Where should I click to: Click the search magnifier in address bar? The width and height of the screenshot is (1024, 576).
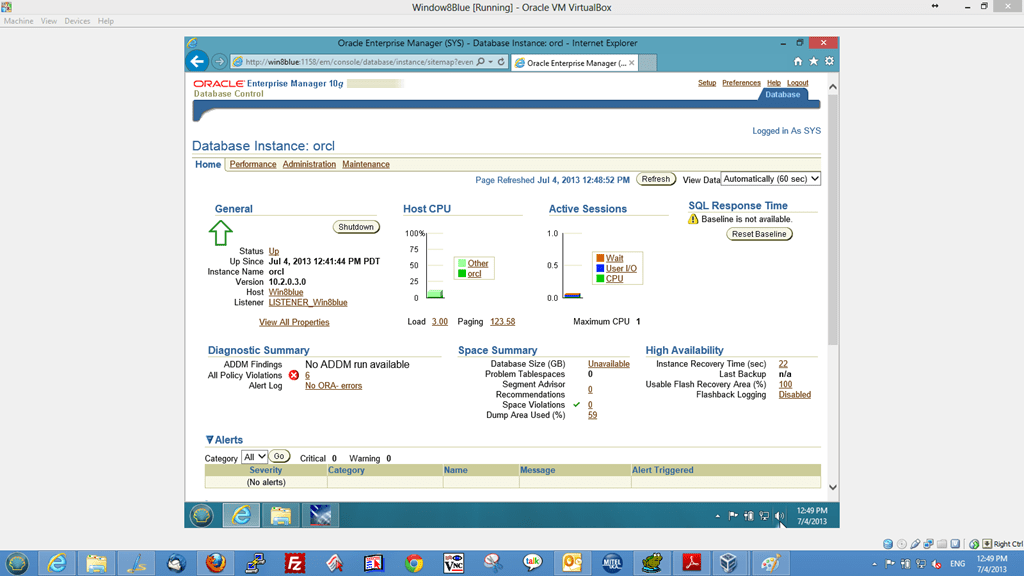coord(481,62)
